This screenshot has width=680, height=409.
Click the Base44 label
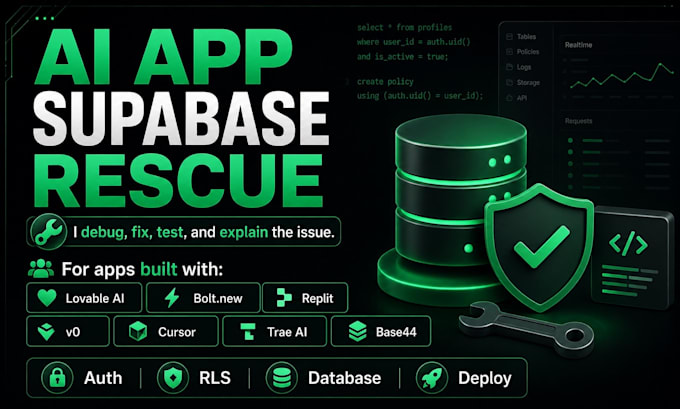coord(396,332)
